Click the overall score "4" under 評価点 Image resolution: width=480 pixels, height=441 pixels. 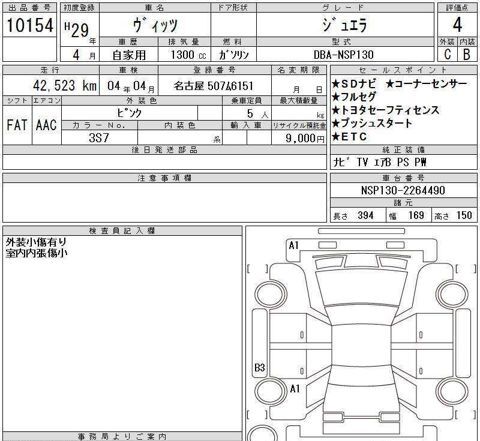click(x=457, y=25)
